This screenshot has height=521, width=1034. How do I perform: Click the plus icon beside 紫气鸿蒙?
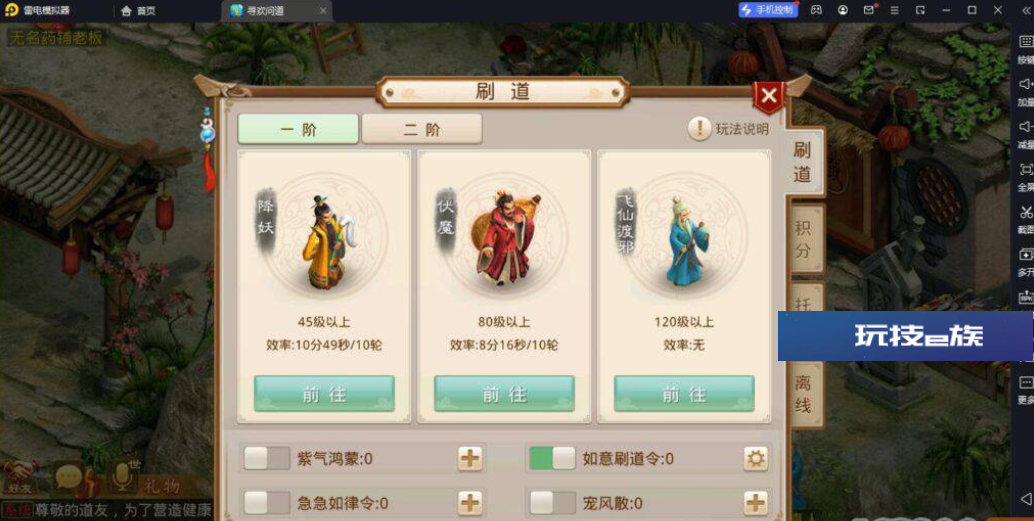pyautogui.click(x=470, y=458)
